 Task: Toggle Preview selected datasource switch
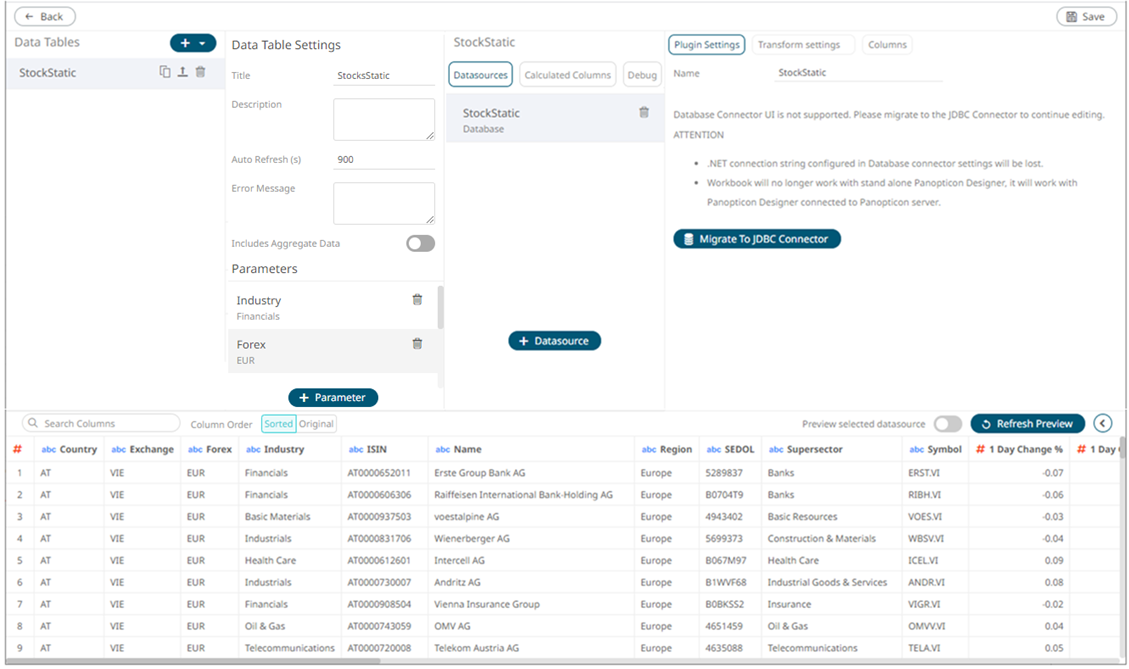point(947,424)
